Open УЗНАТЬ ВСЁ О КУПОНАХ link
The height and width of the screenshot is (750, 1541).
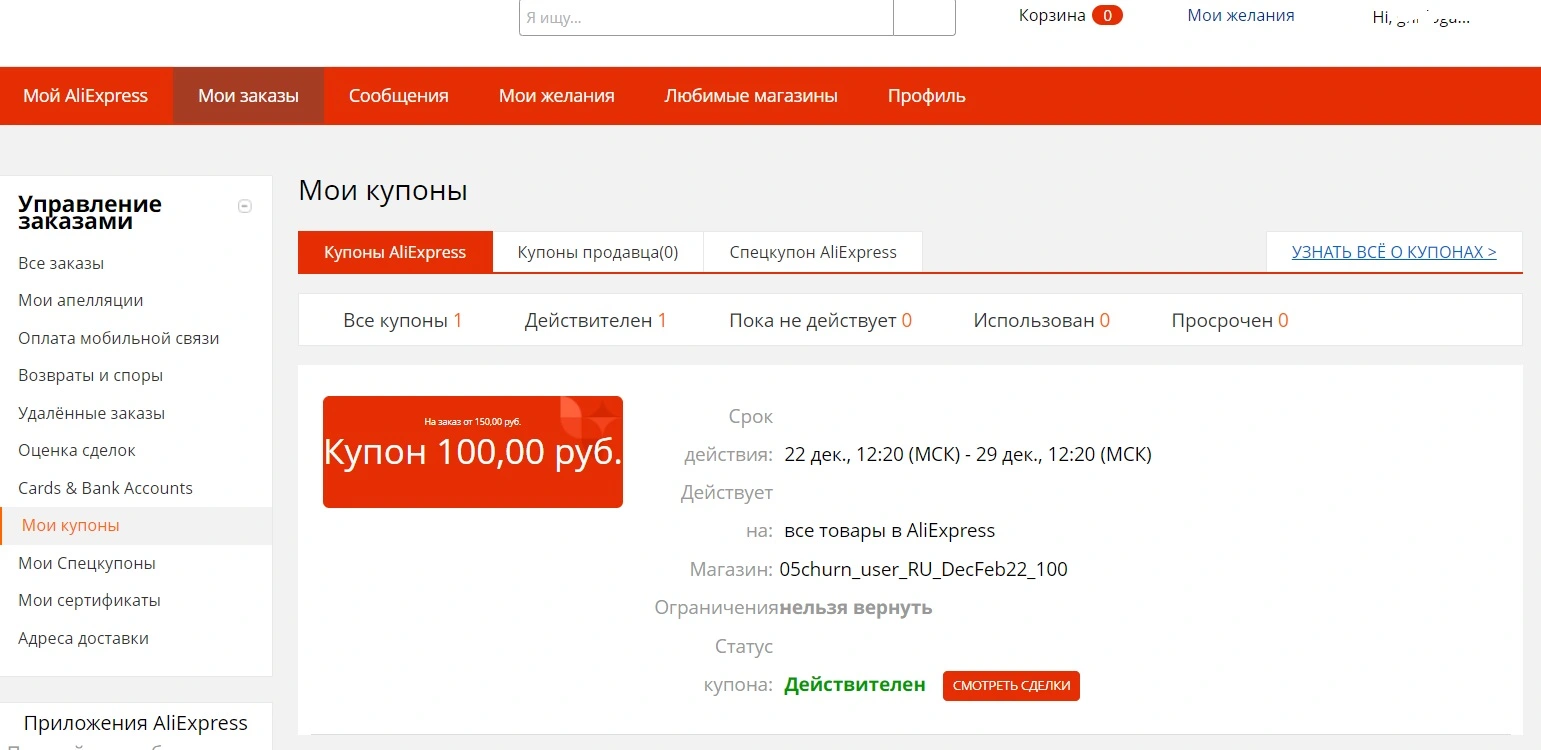pyautogui.click(x=1394, y=252)
